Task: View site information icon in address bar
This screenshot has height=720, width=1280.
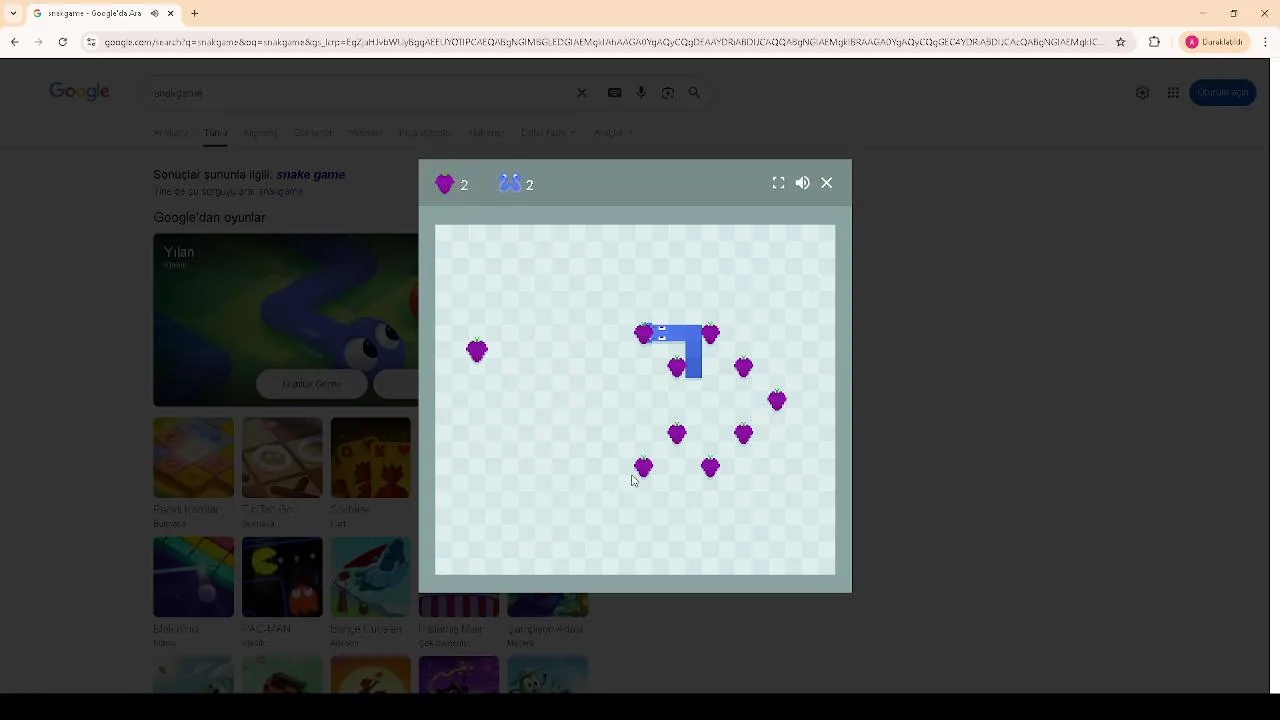Action: pos(91,42)
